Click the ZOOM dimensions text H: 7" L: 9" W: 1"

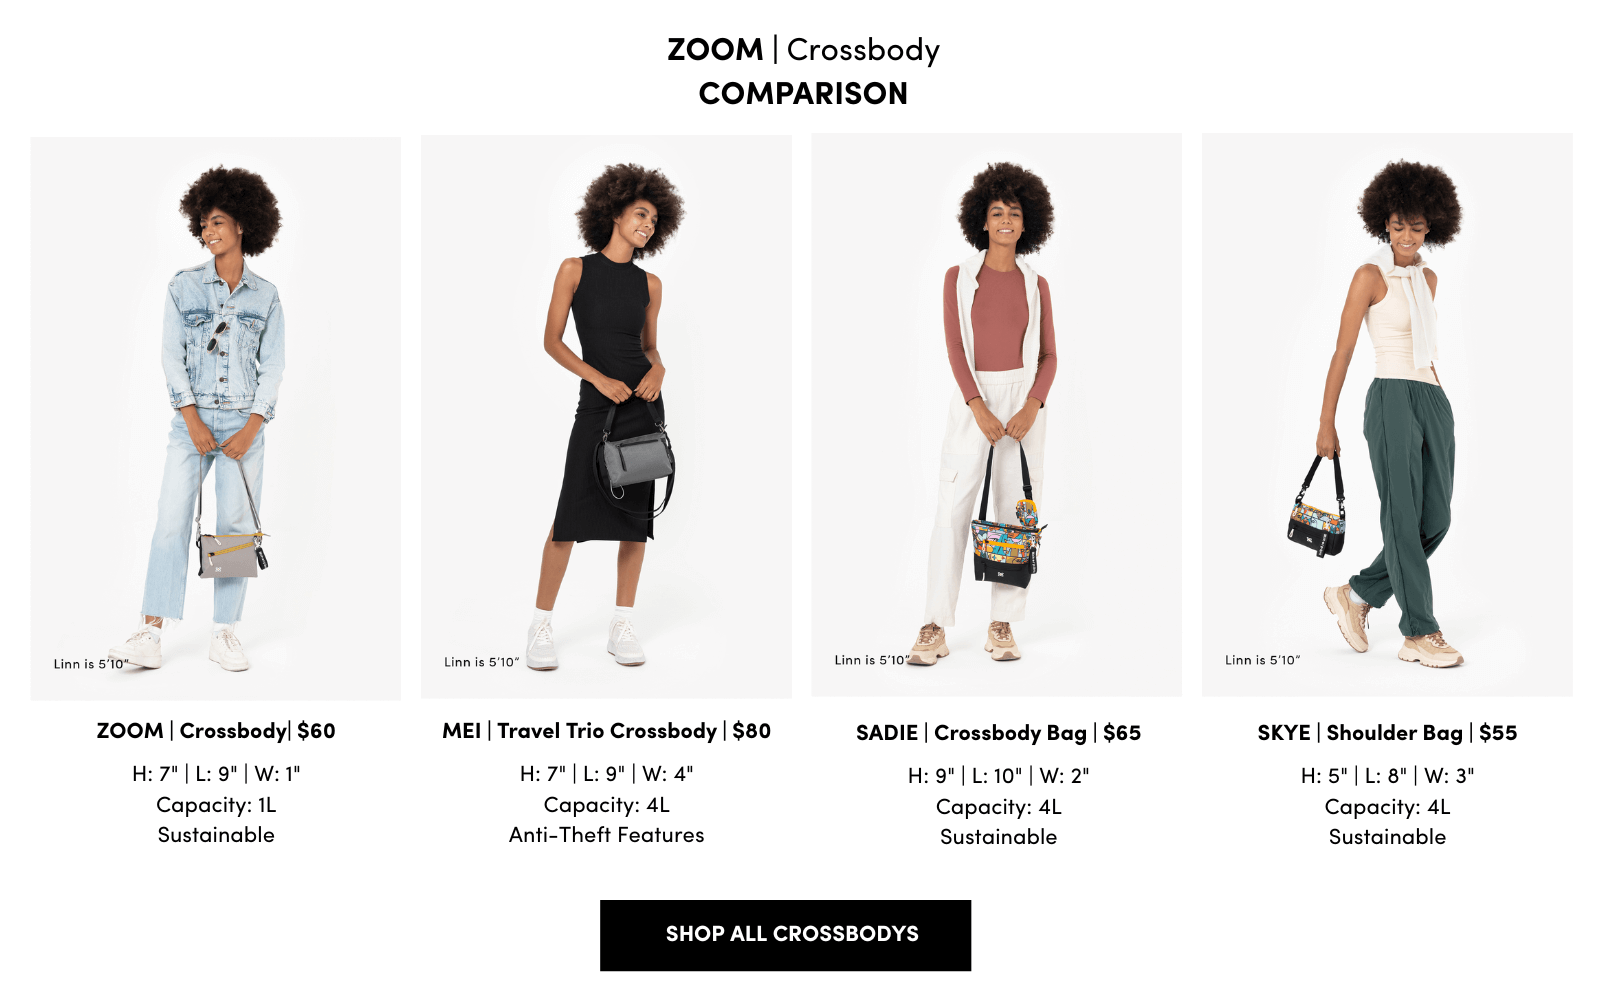pyautogui.click(x=216, y=774)
